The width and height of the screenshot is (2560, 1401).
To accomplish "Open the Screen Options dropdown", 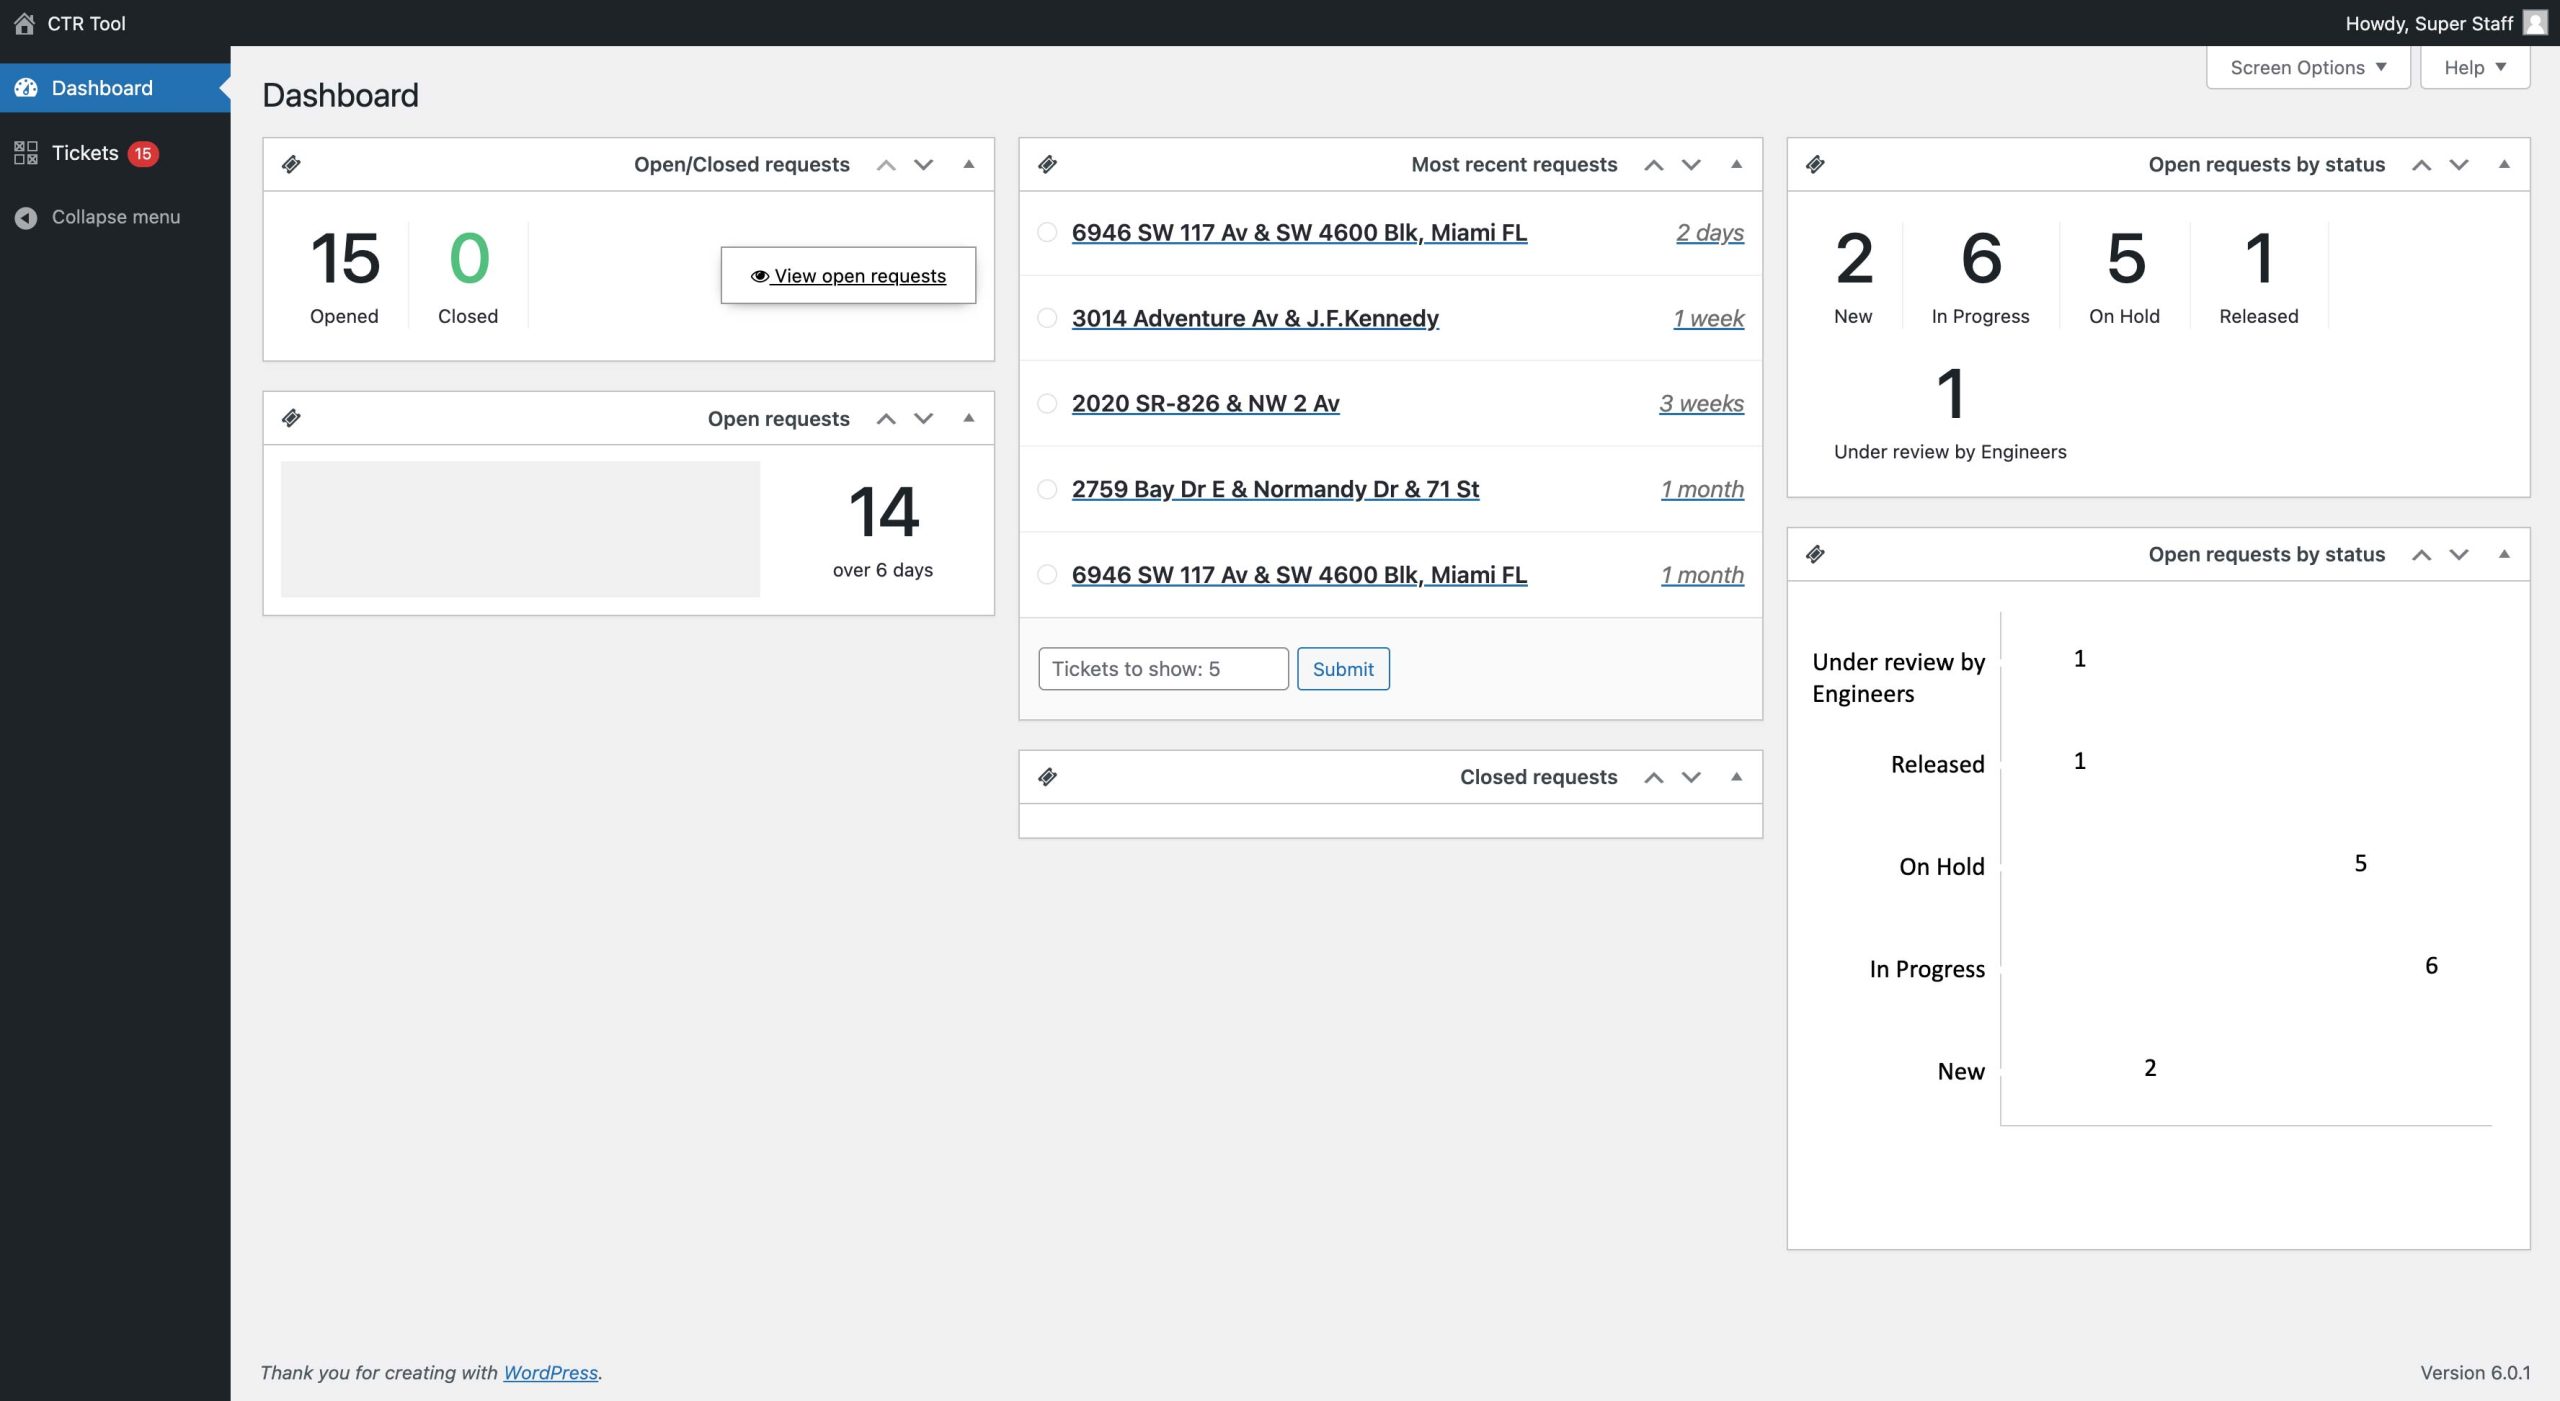I will tap(2308, 67).
